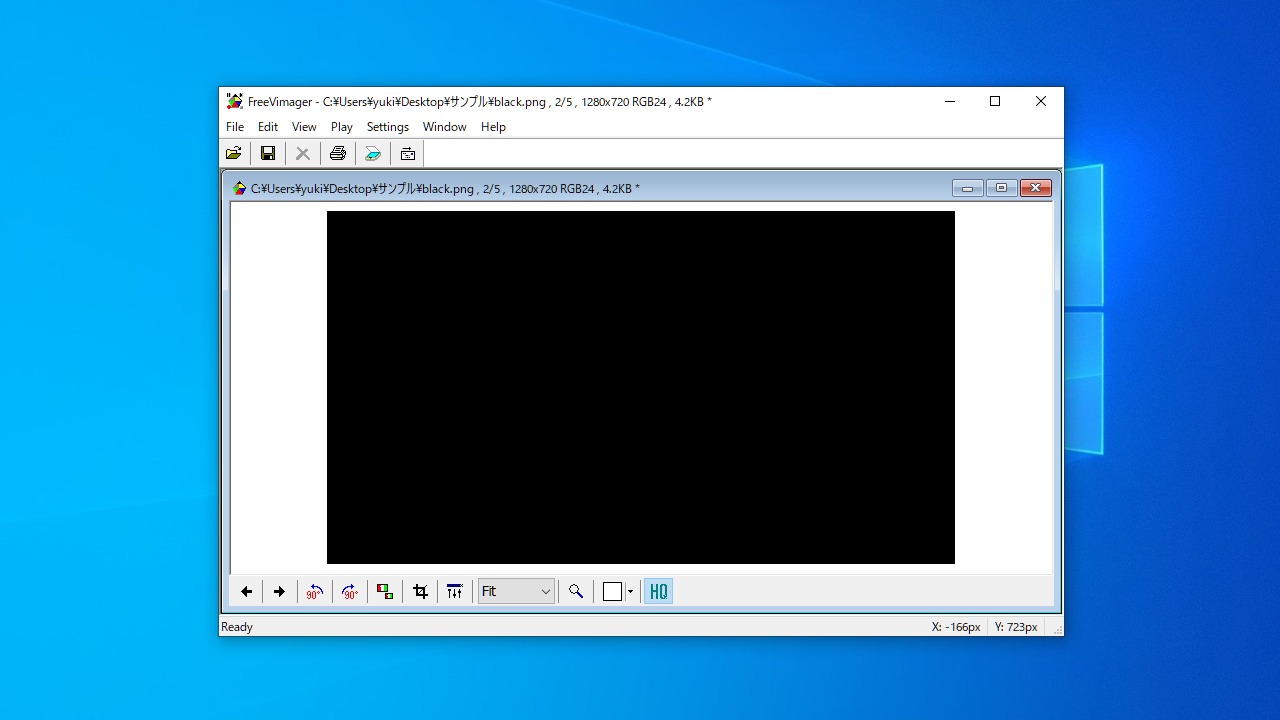The height and width of the screenshot is (720, 1280).
Task: Save the image with floppy disk icon
Action: (268, 153)
